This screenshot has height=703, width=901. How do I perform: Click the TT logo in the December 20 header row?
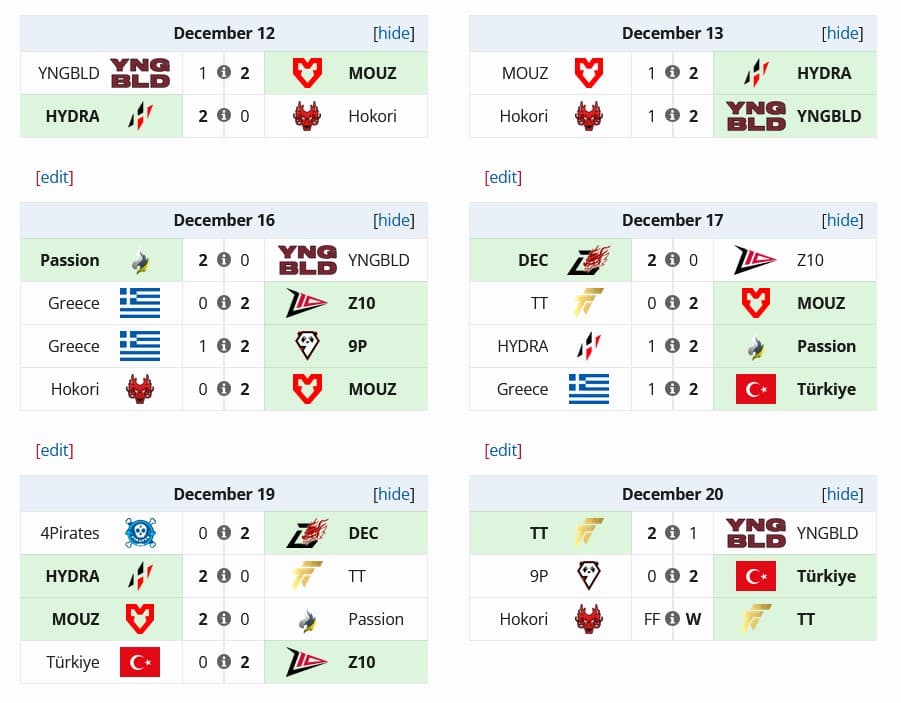tap(589, 533)
